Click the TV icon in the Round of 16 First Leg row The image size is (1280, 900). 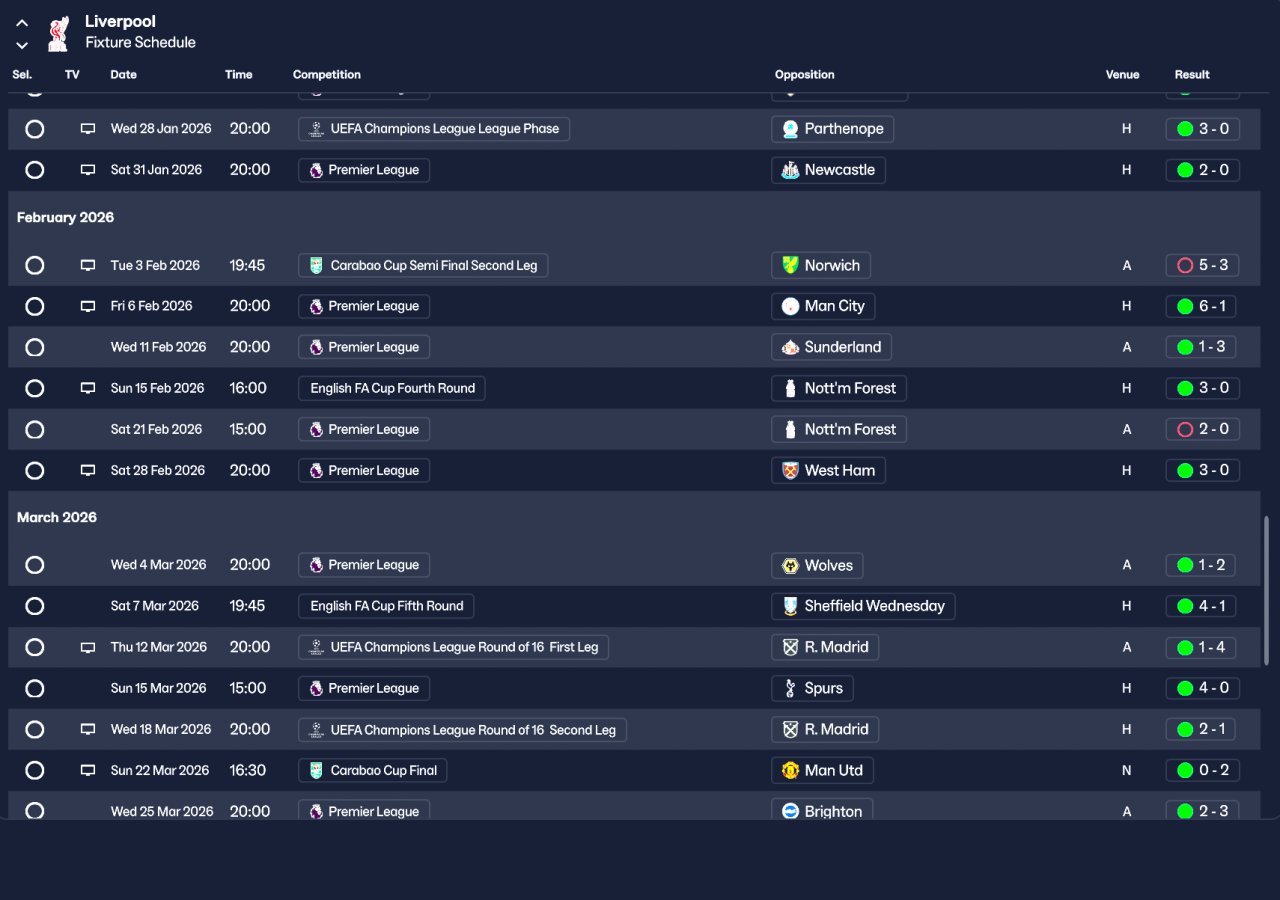88,647
